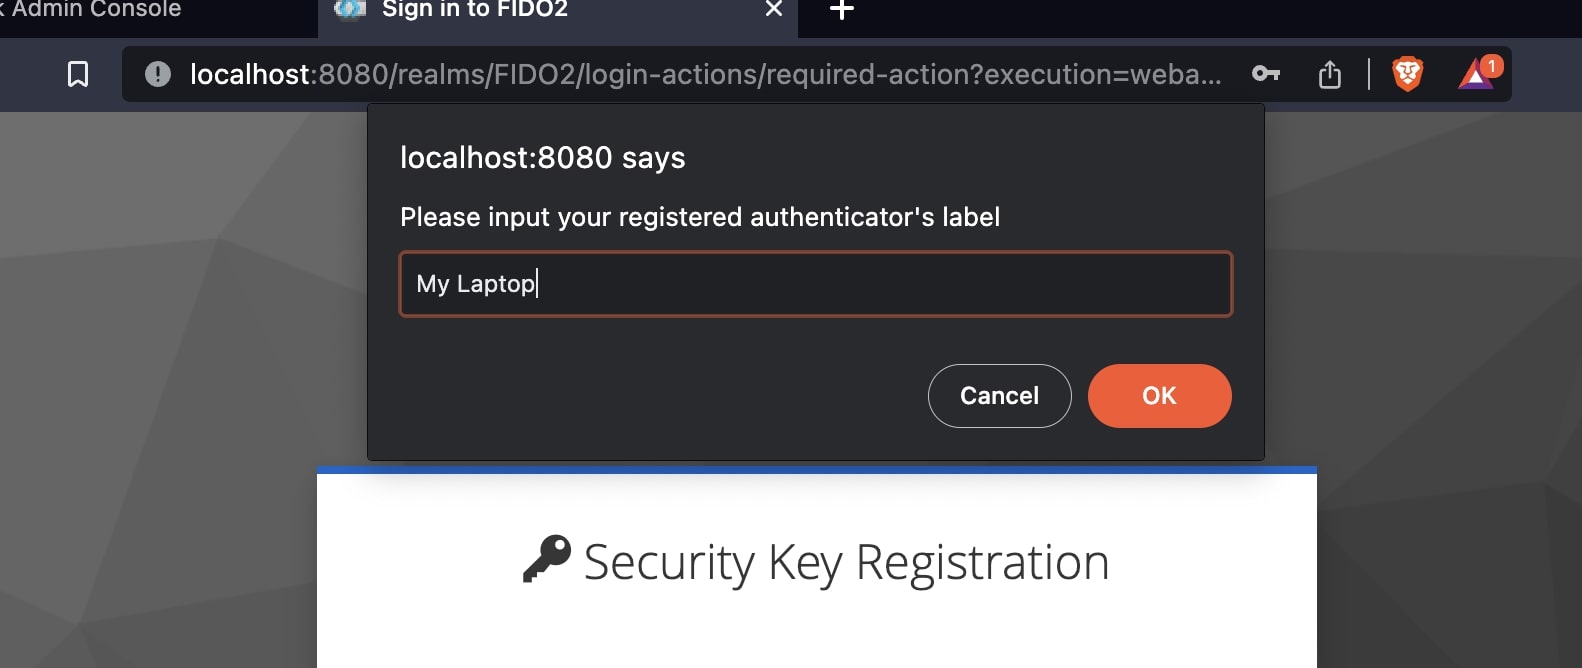Image resolution: width=1582 pixels, height=668 pixels.
Task: Focus the localhost:8080 address bar URL
Action: pyautogui.click(x=705, y=74)
